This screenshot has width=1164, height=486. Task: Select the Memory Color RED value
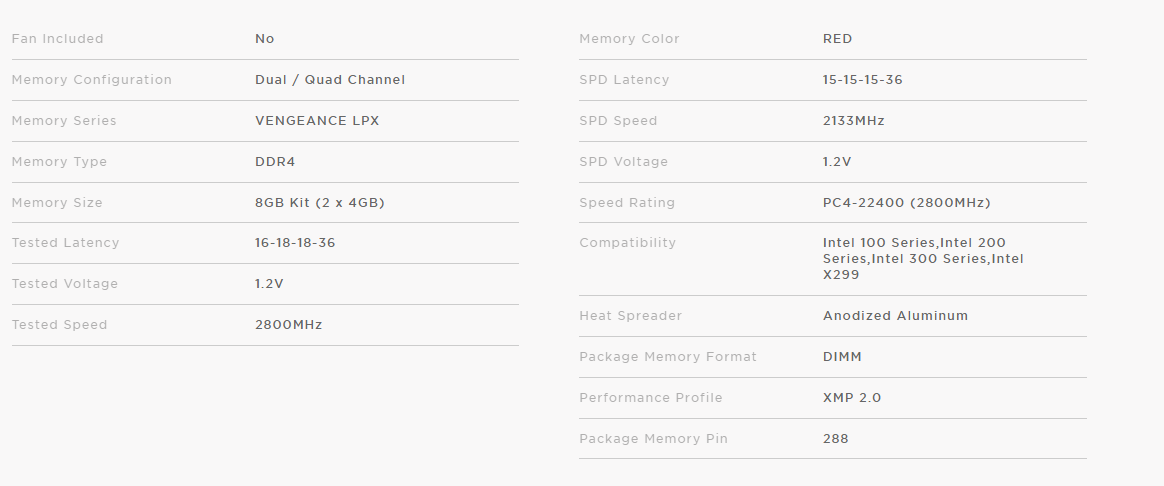point(837,39)
